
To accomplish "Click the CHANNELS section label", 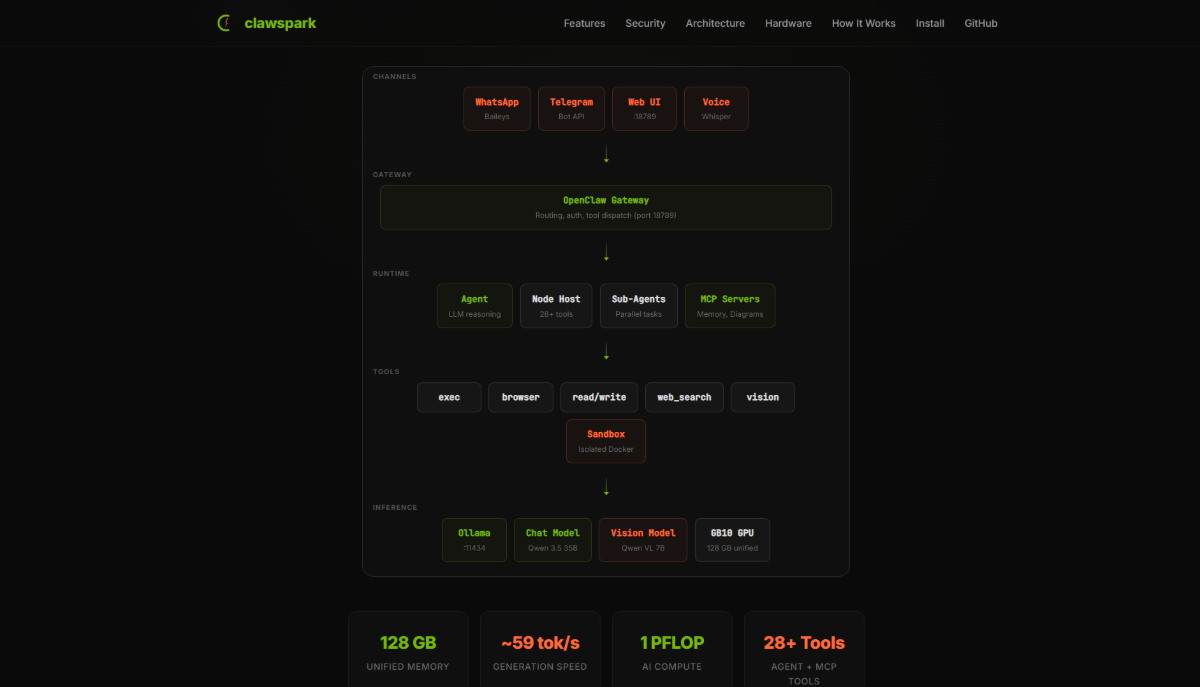I will click(395, 76).
